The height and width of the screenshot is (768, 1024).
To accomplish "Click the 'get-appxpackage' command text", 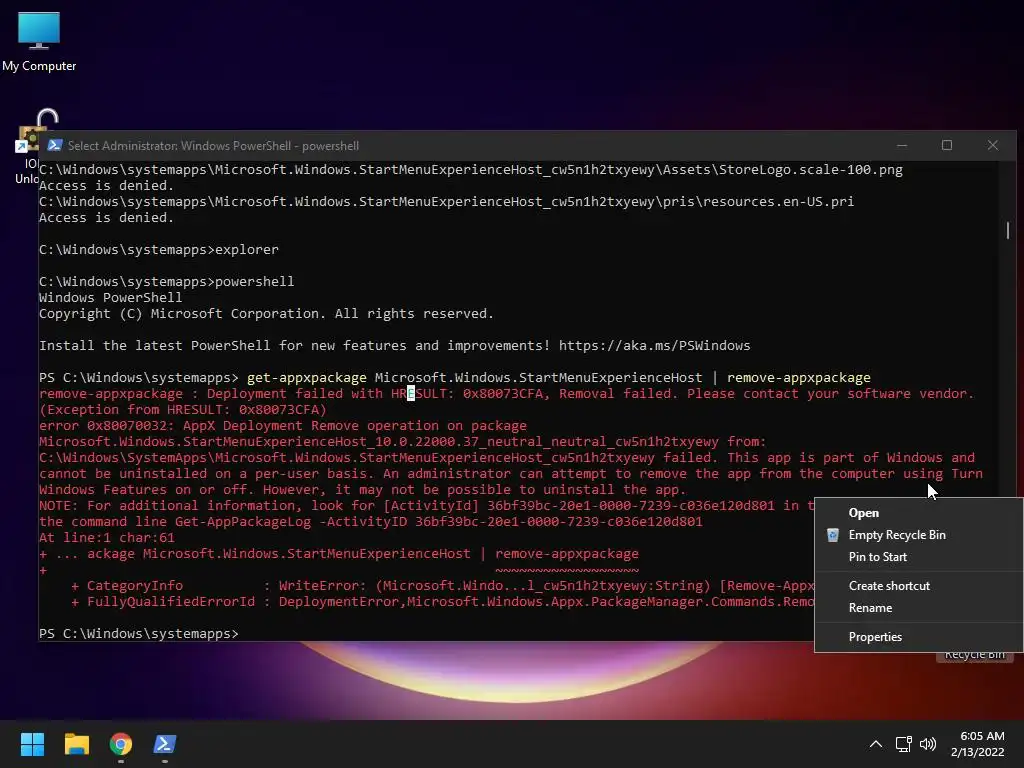I will point(306,377).
